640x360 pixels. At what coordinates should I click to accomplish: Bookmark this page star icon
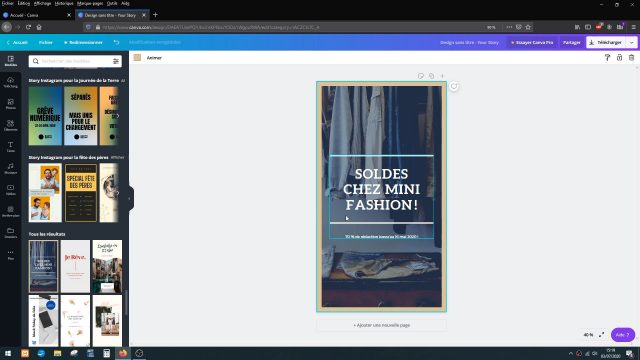pyautogui.click(x=528, y=27)
